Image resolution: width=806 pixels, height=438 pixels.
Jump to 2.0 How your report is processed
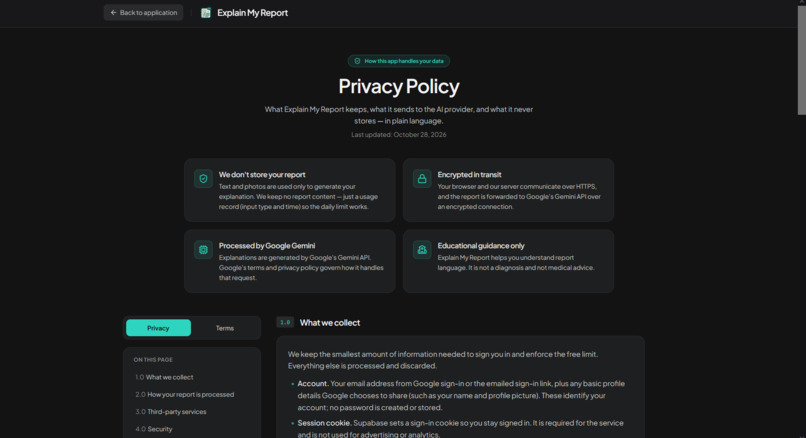[185, 394]
